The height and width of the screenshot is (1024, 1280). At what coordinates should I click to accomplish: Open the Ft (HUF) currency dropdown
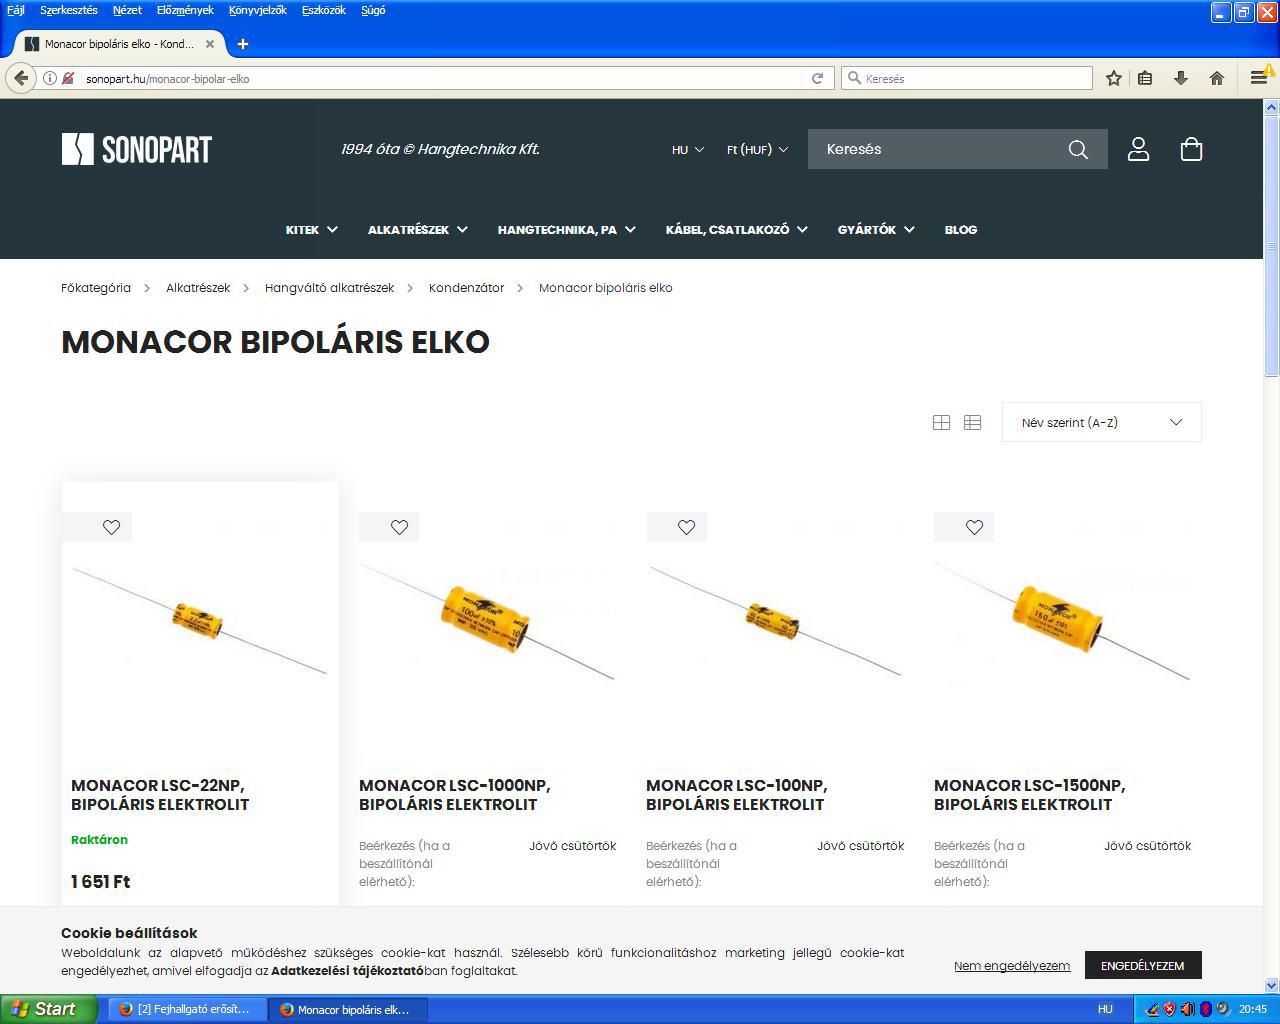(757, 149)
